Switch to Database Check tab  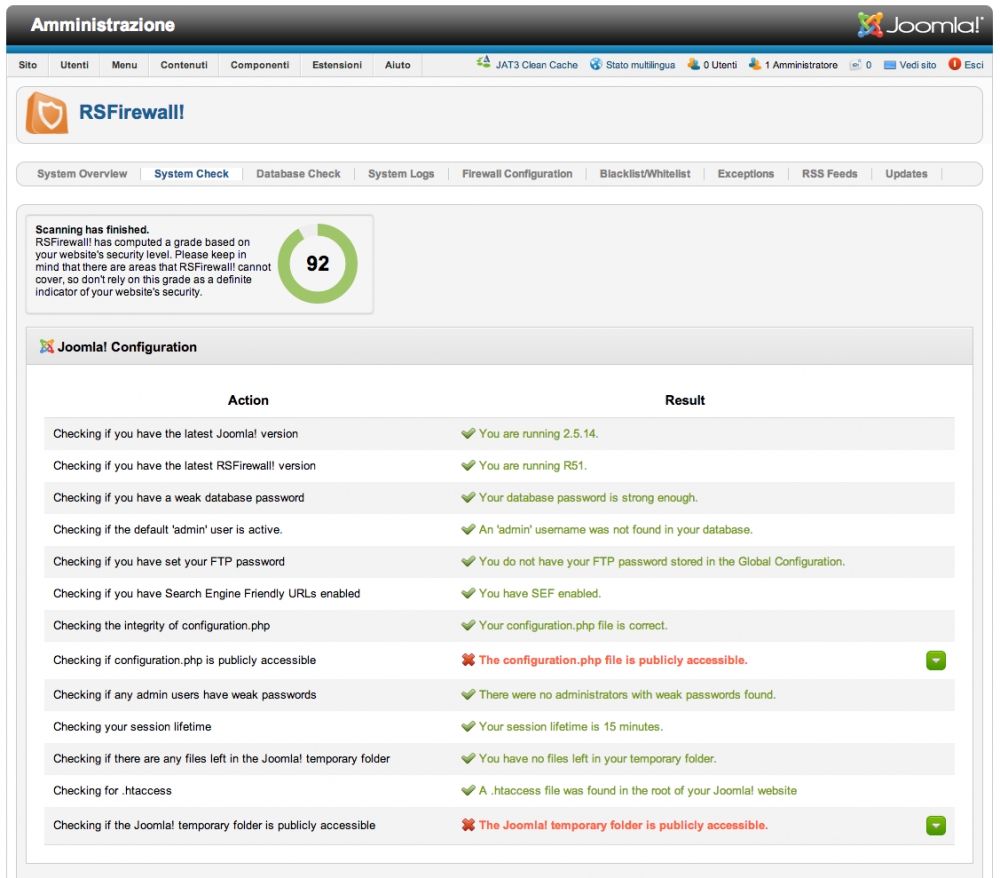coord(298,173)
